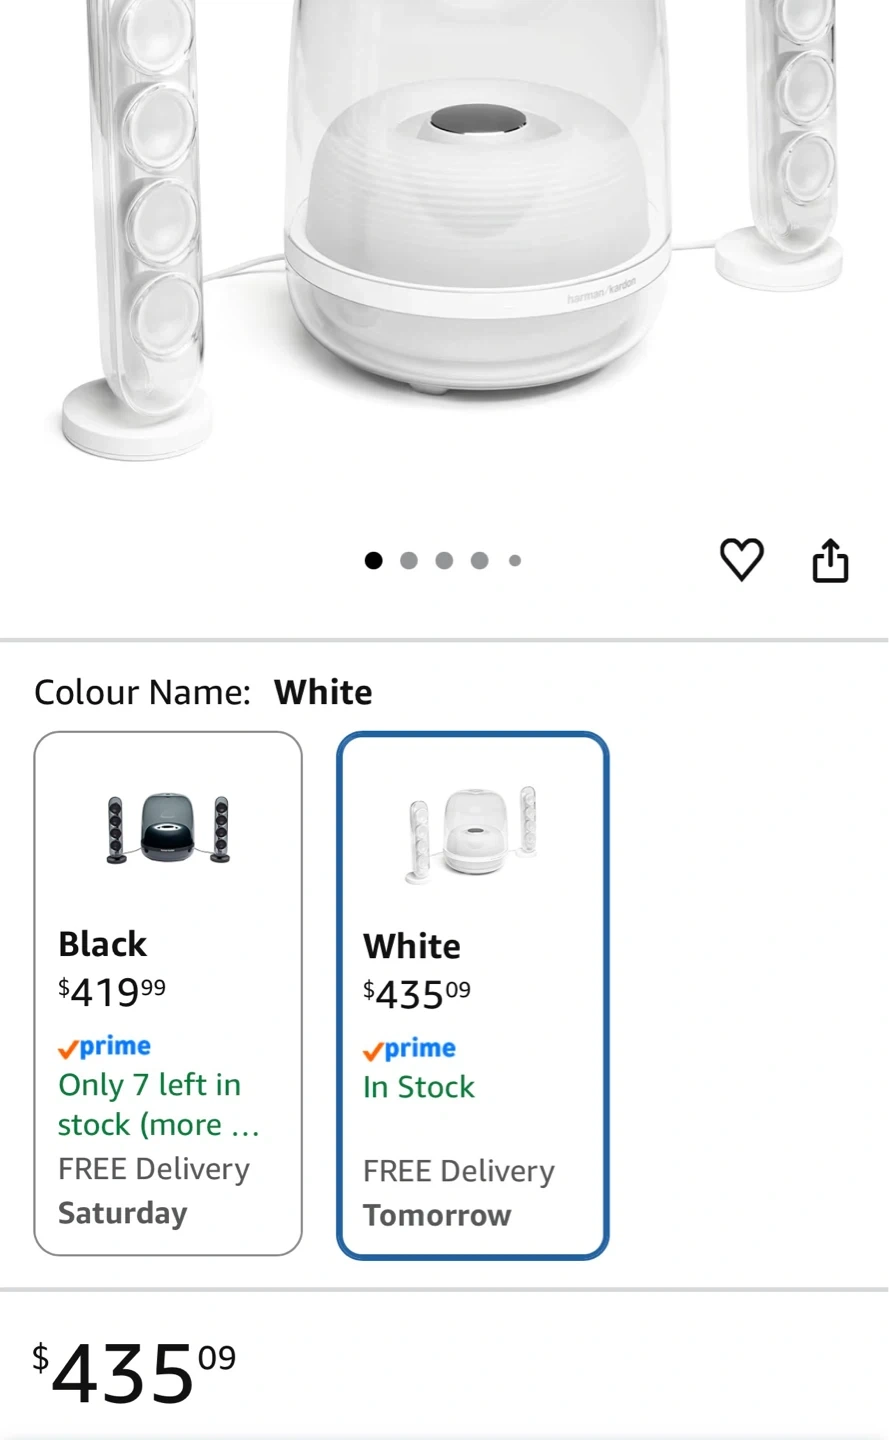Tap the large $435.09 price at bottom
This screenshot has height=1440, width=889.
(135, 1373)
